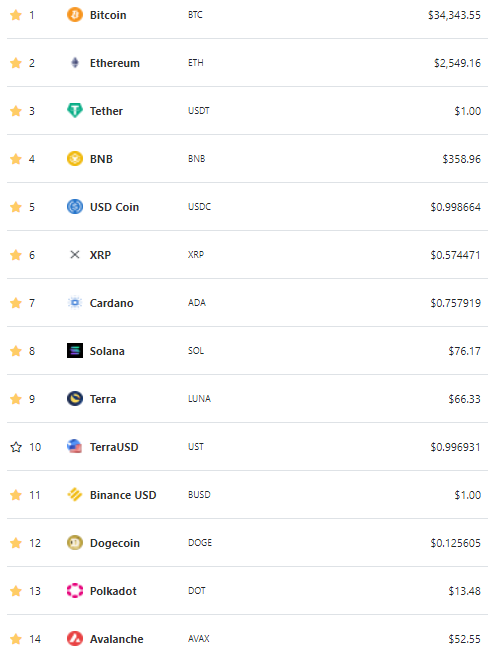
Task: Unfavorite Bitcoin using its star
Action: click(x=16, y=15)
